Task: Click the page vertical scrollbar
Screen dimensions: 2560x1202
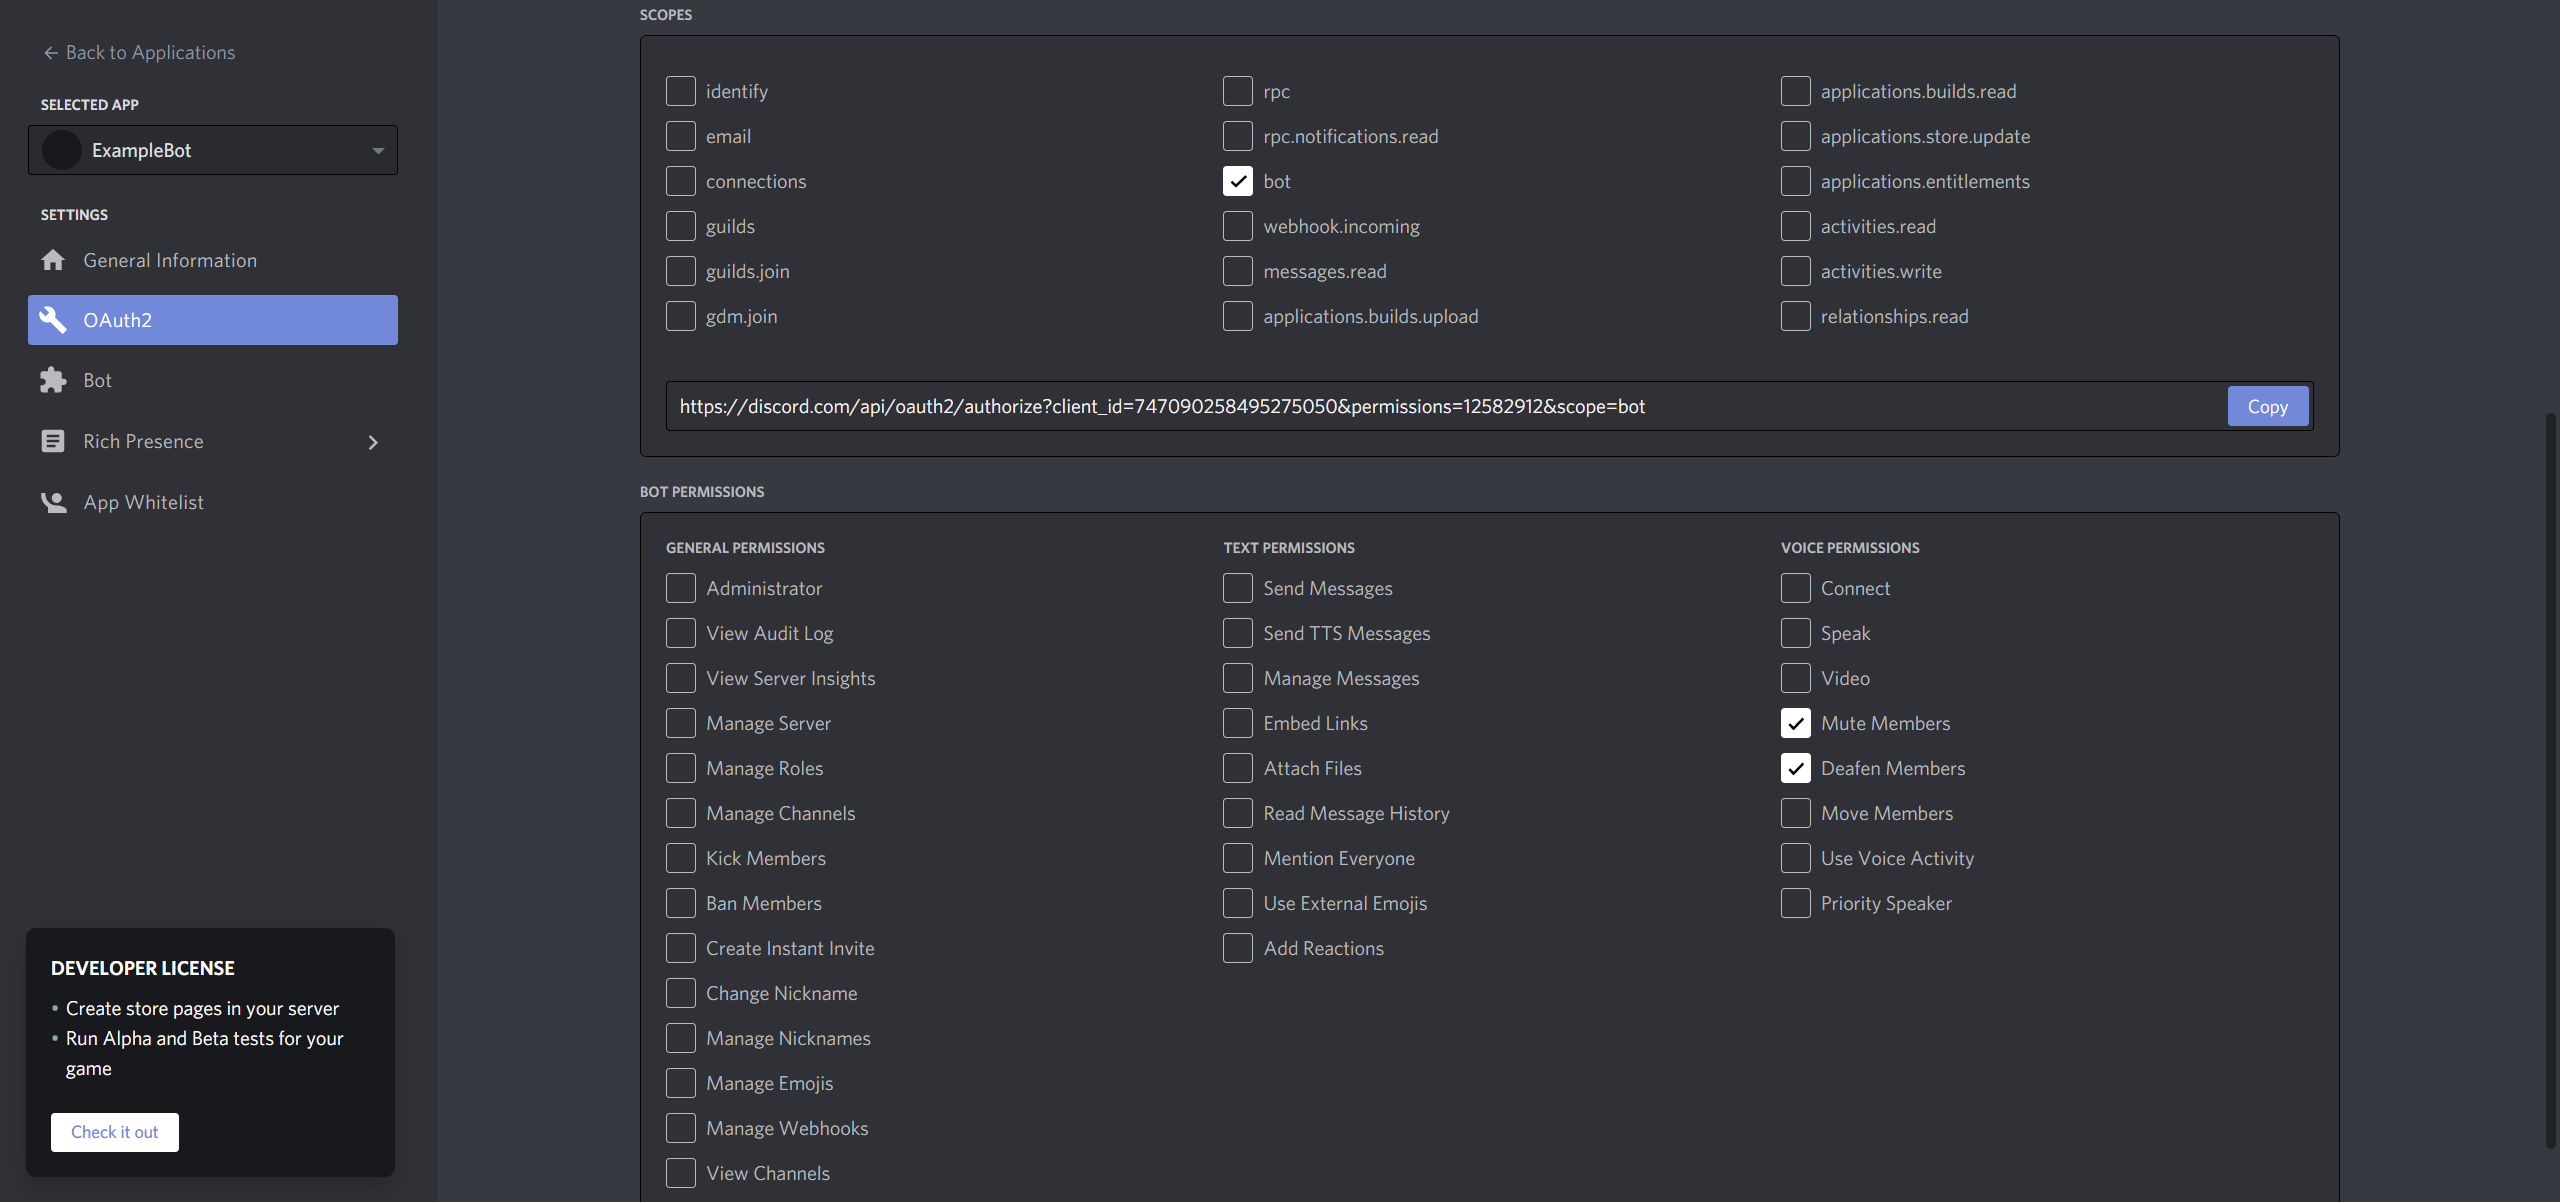Action: tap(2550, 780)
